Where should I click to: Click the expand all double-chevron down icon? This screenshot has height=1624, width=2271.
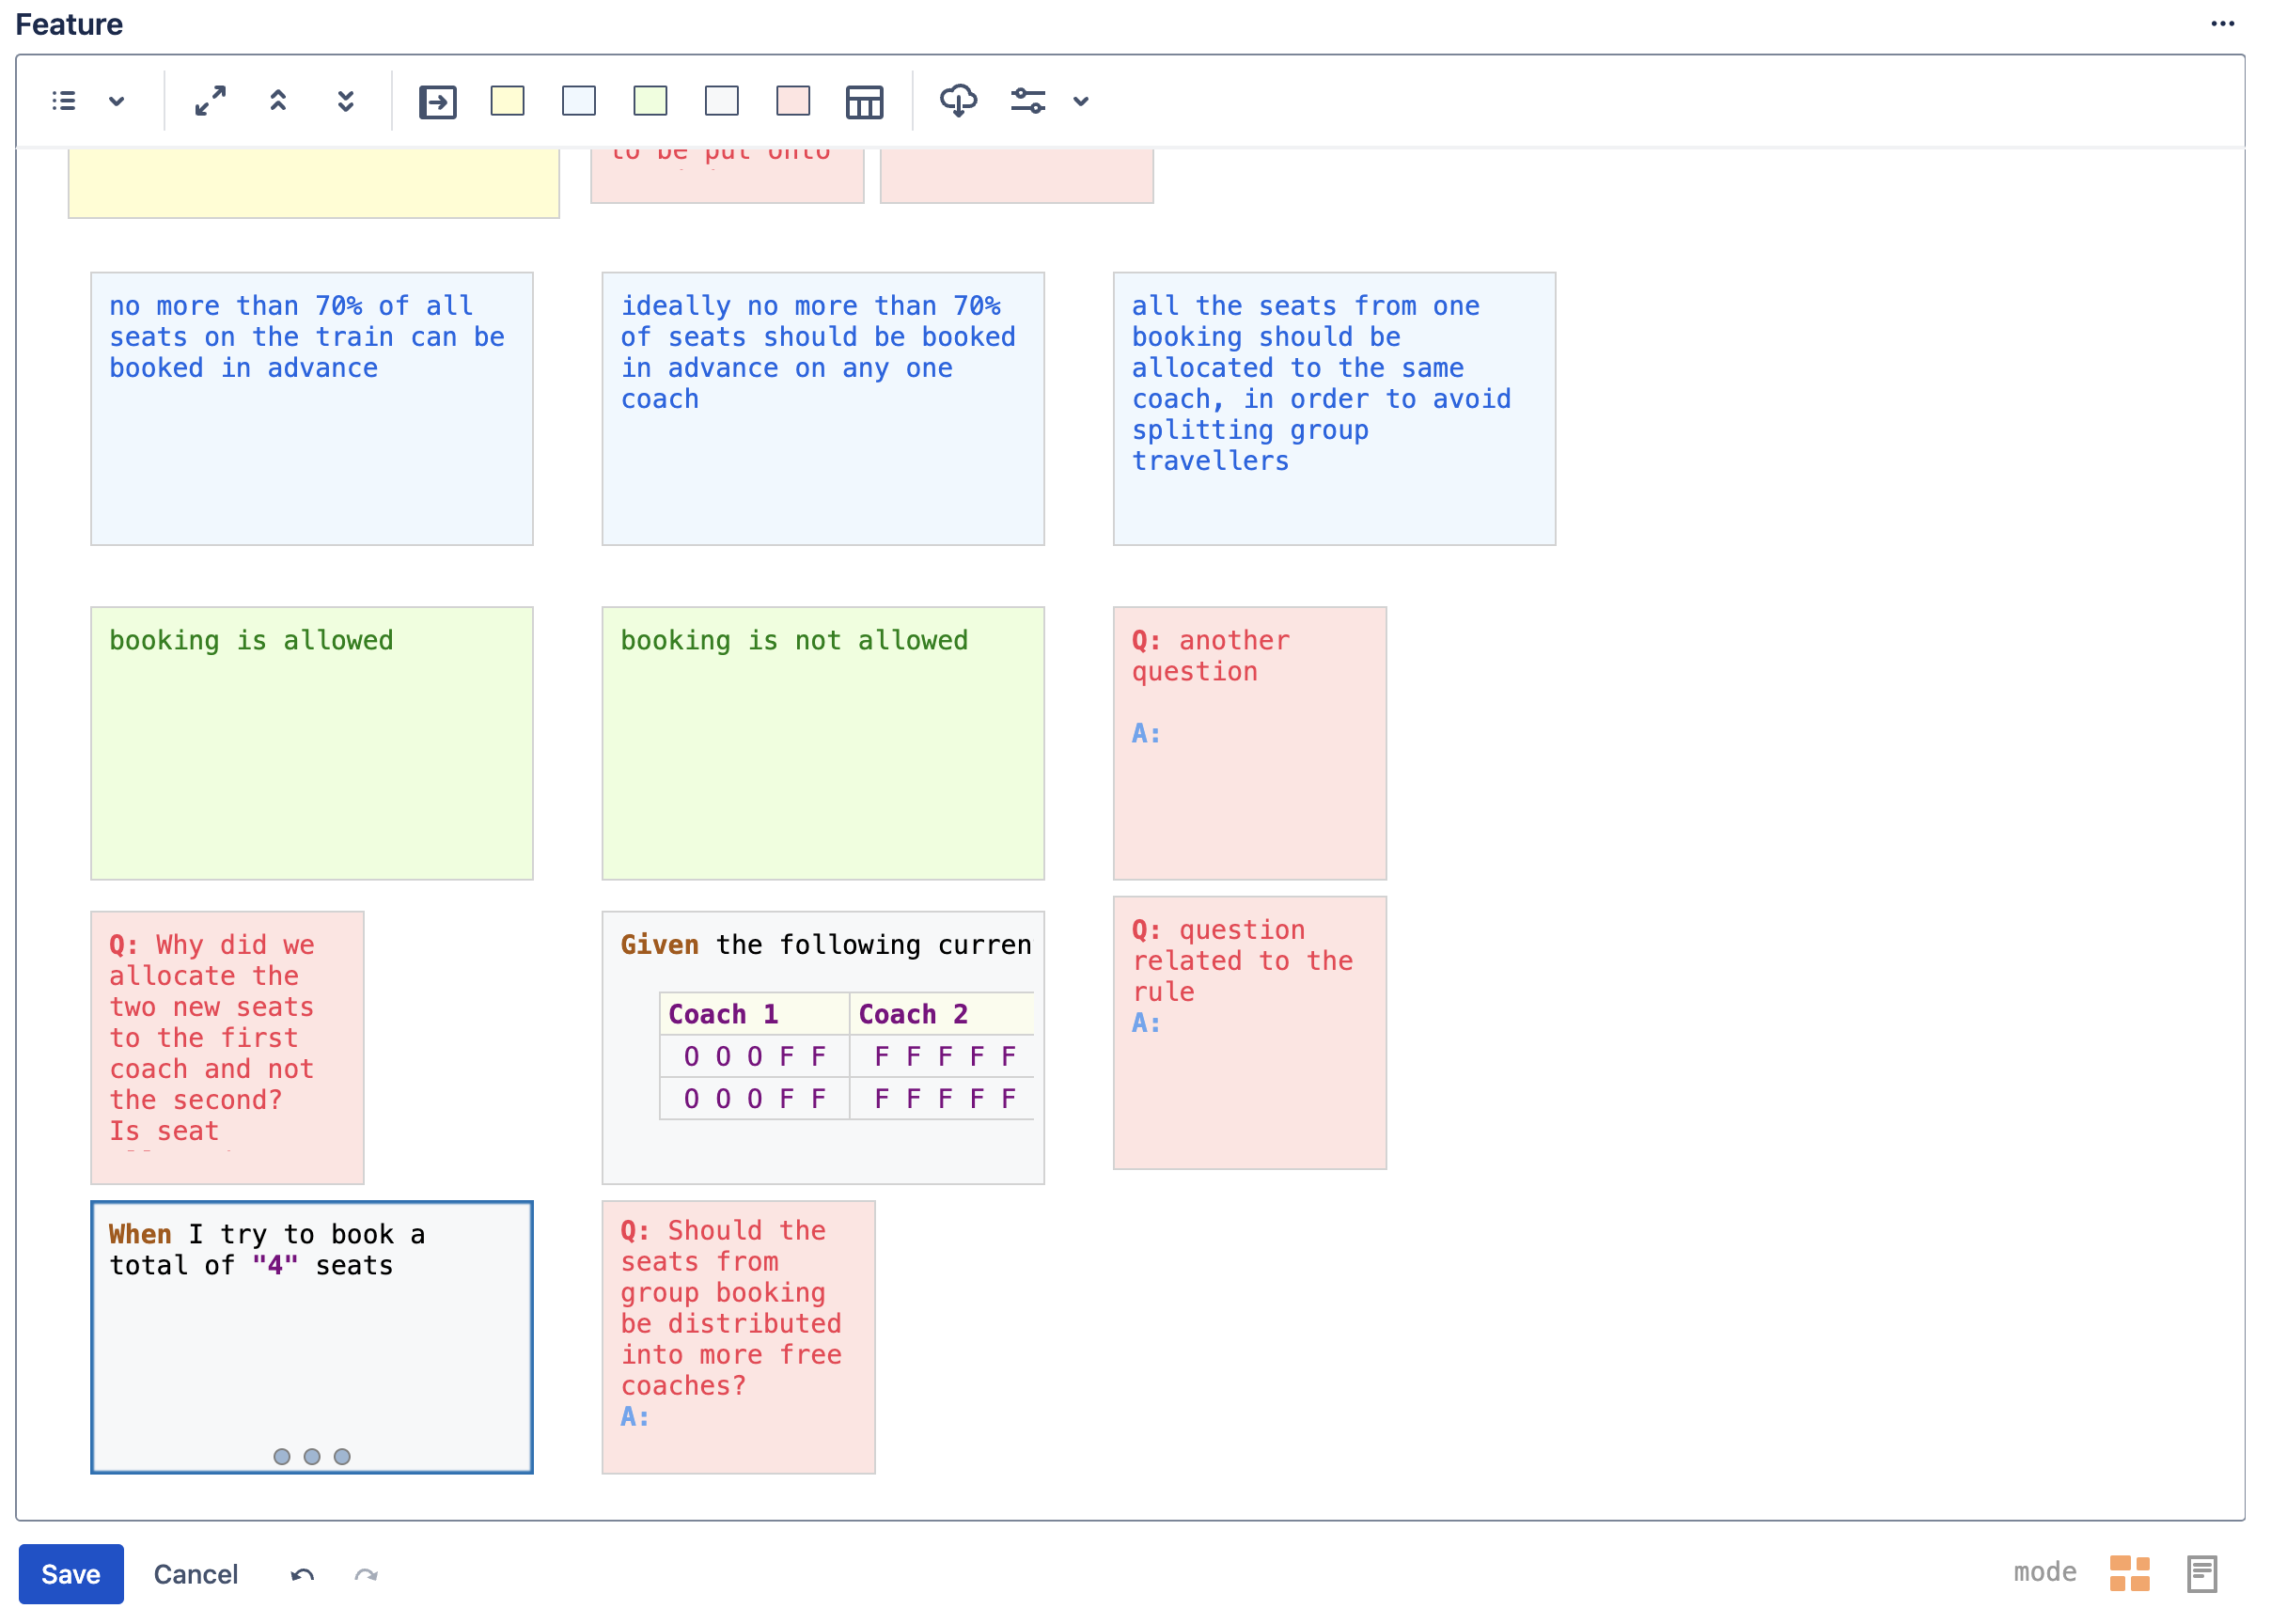(x=345, y=101)
